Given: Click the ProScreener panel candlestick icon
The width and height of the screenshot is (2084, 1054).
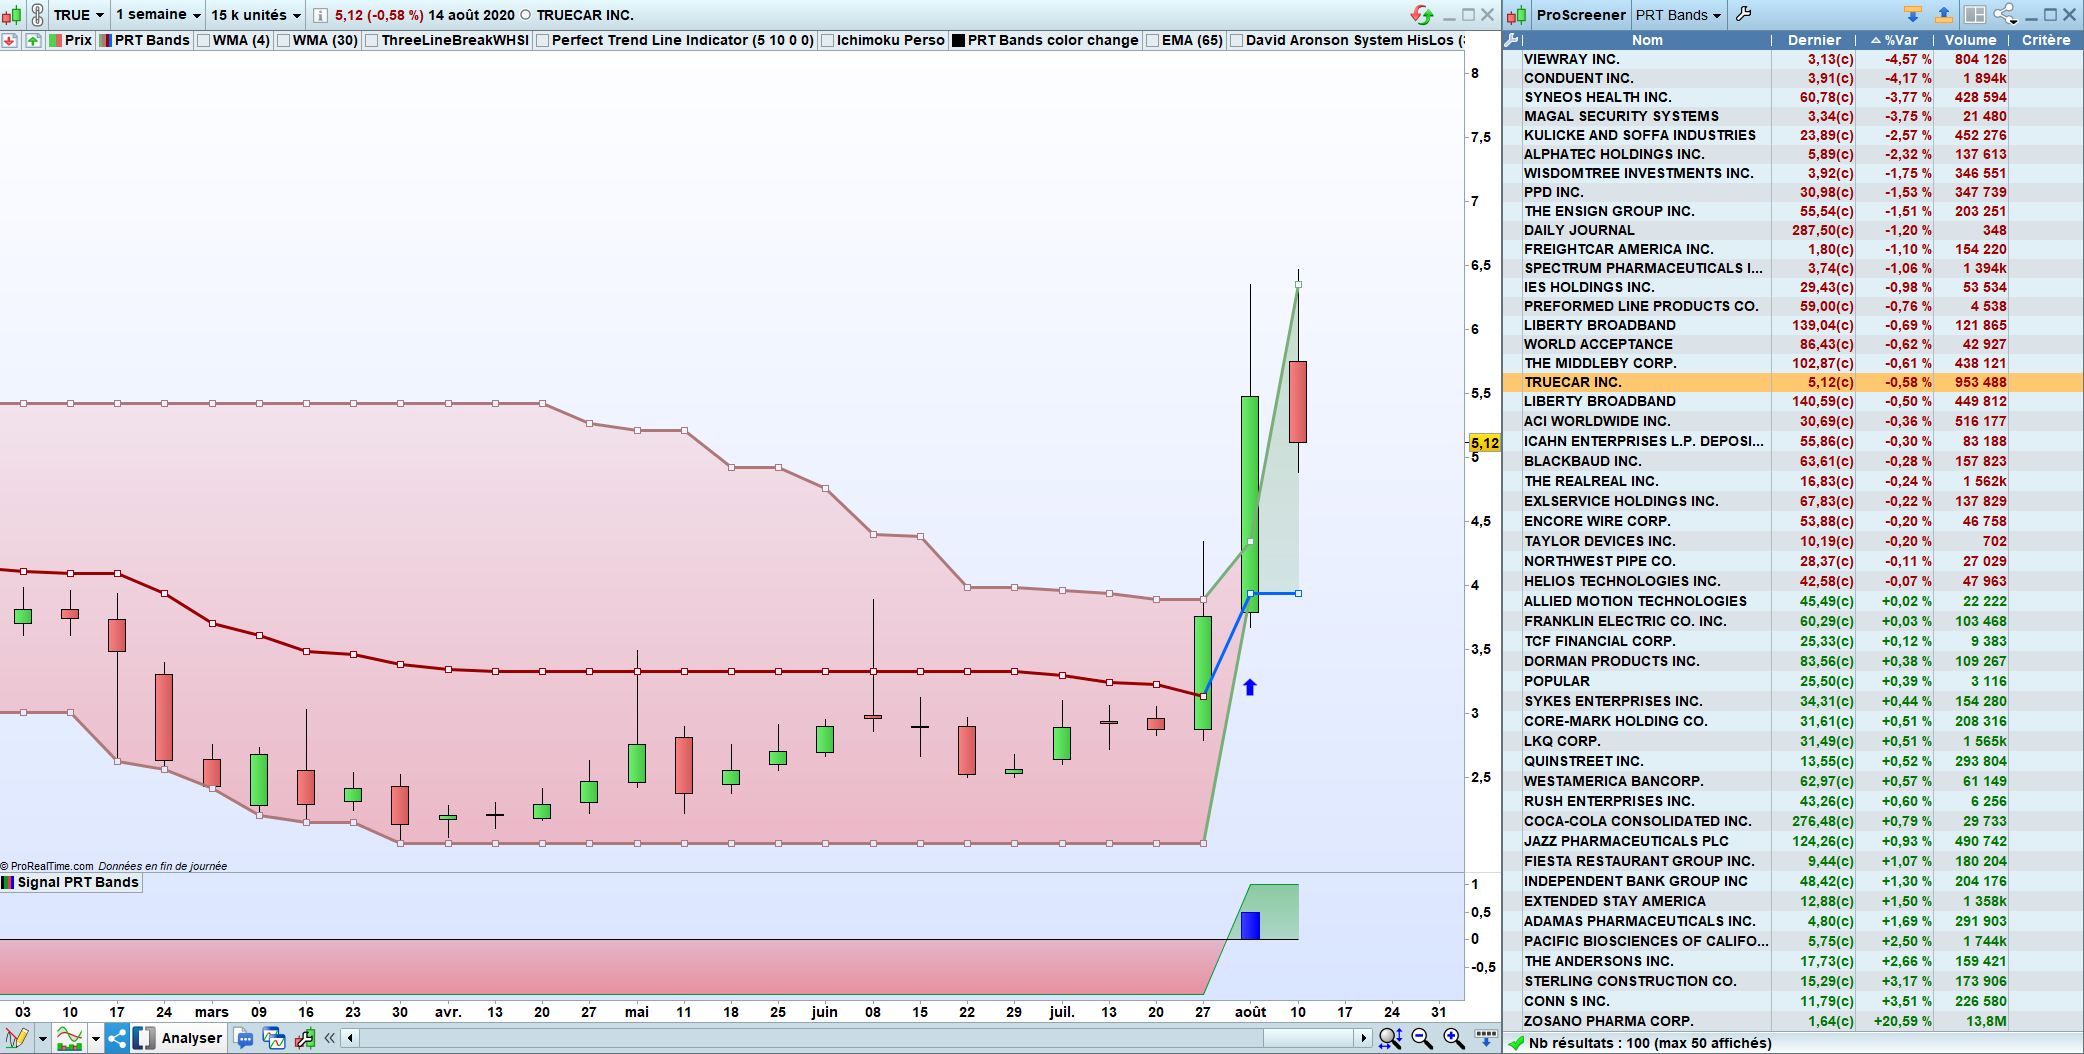Looking at the screenshot, I should coord(1517,15).
